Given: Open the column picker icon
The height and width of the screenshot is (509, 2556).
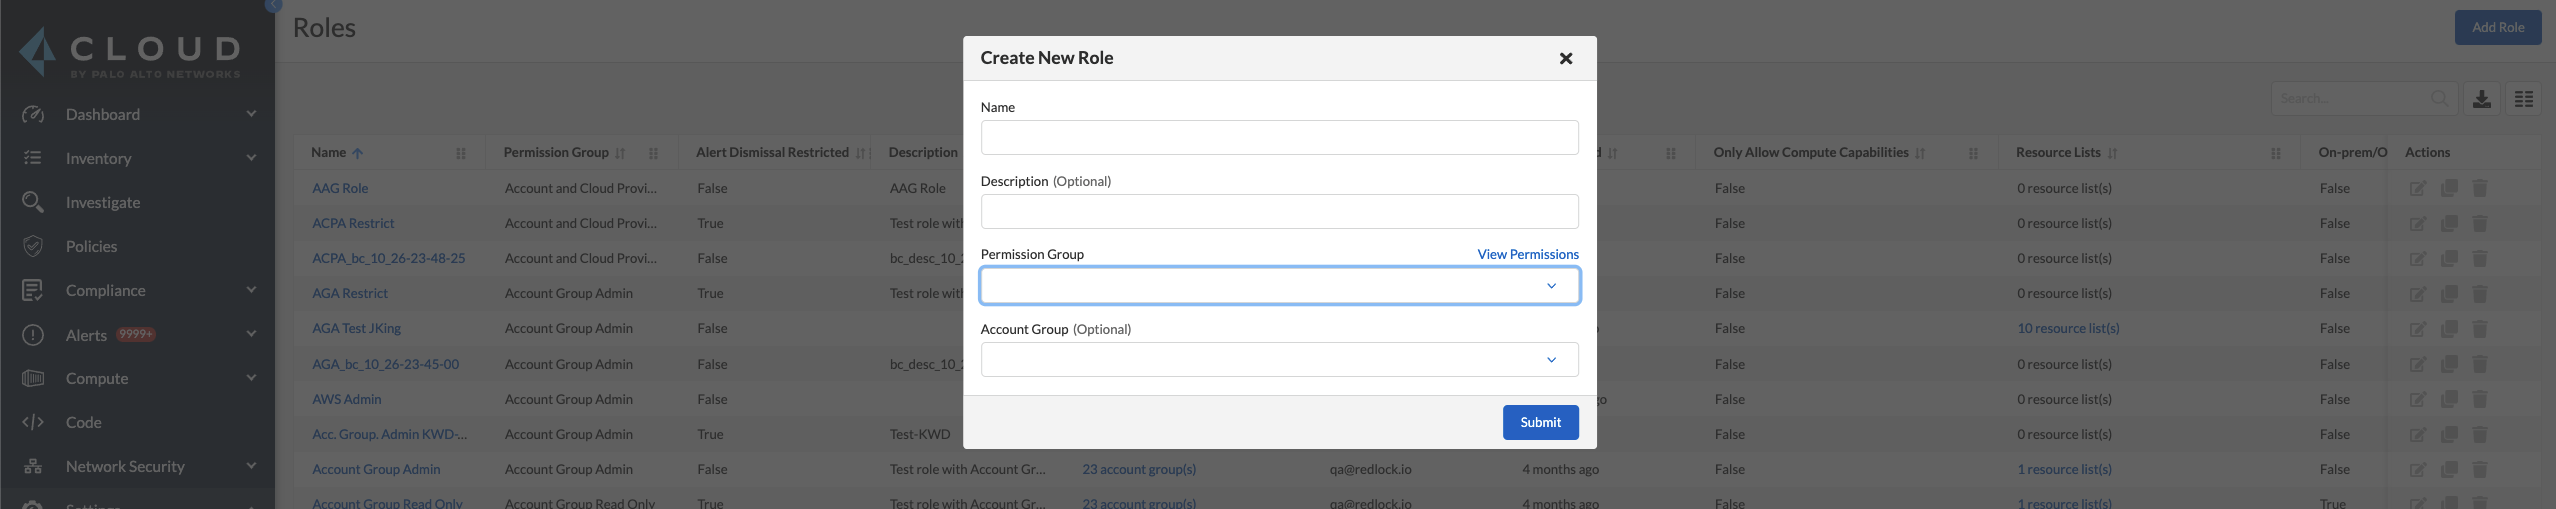Looking at the screenshot, I should pyautogui.click(x=2523, y=99).
